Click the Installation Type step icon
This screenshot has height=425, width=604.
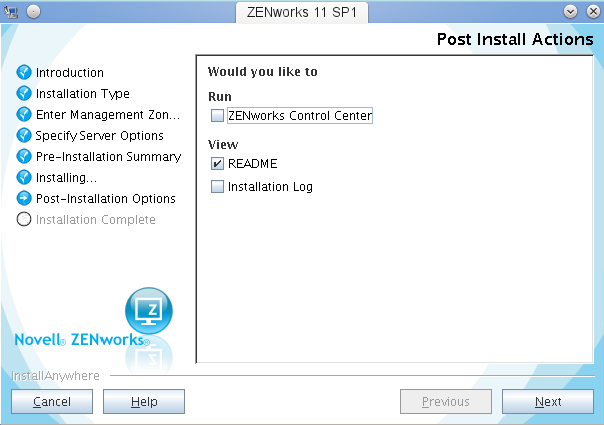point(25,94)
